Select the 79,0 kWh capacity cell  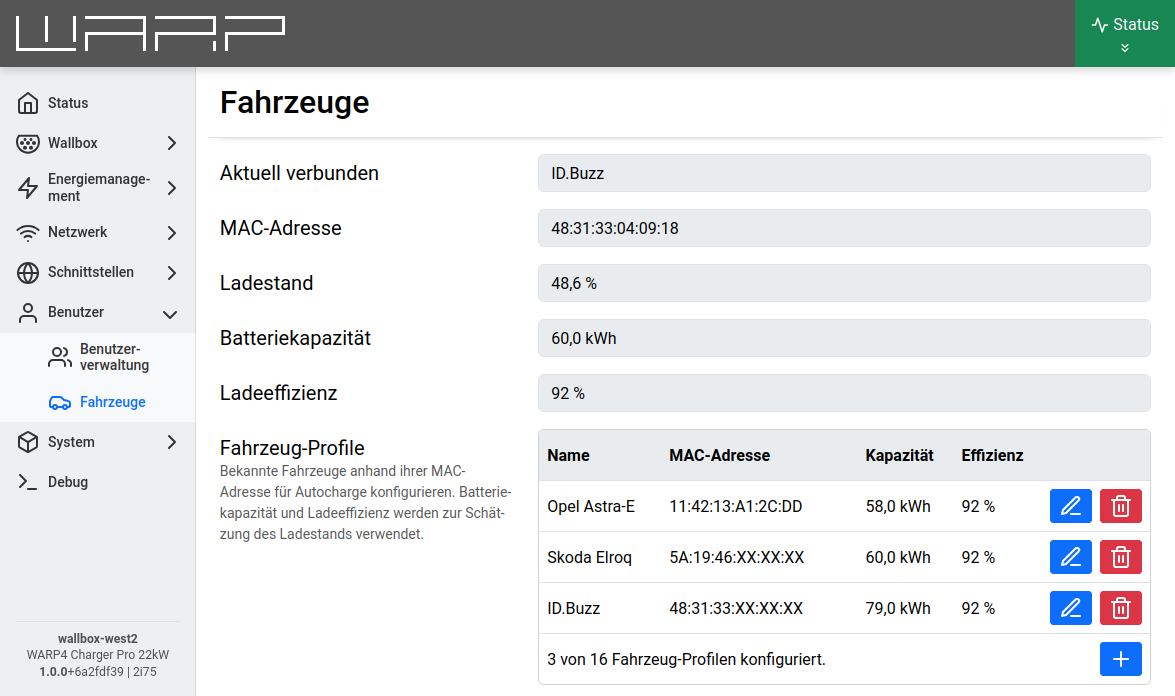(898, 608)
